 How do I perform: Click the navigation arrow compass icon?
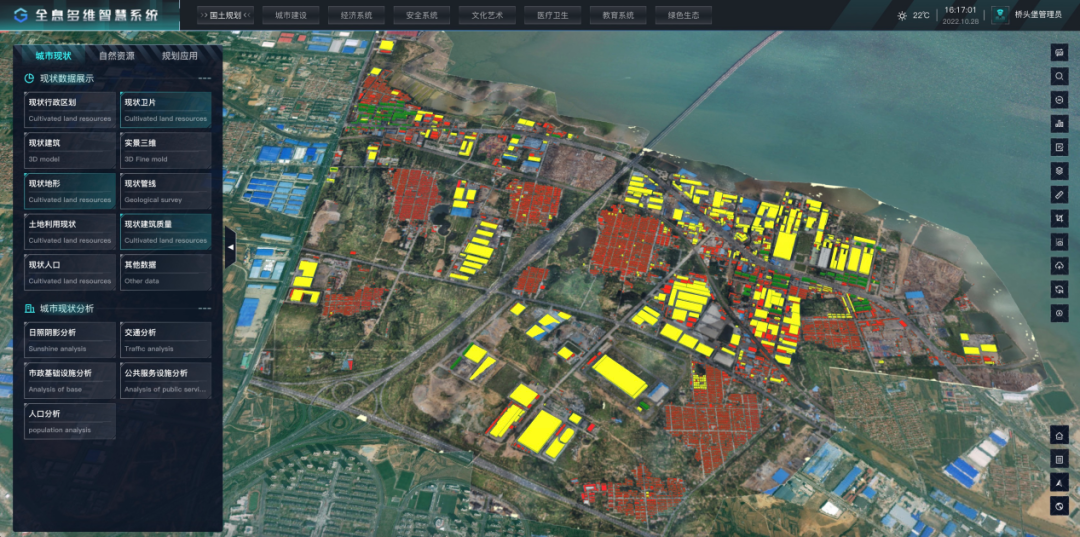[1059, 483]
